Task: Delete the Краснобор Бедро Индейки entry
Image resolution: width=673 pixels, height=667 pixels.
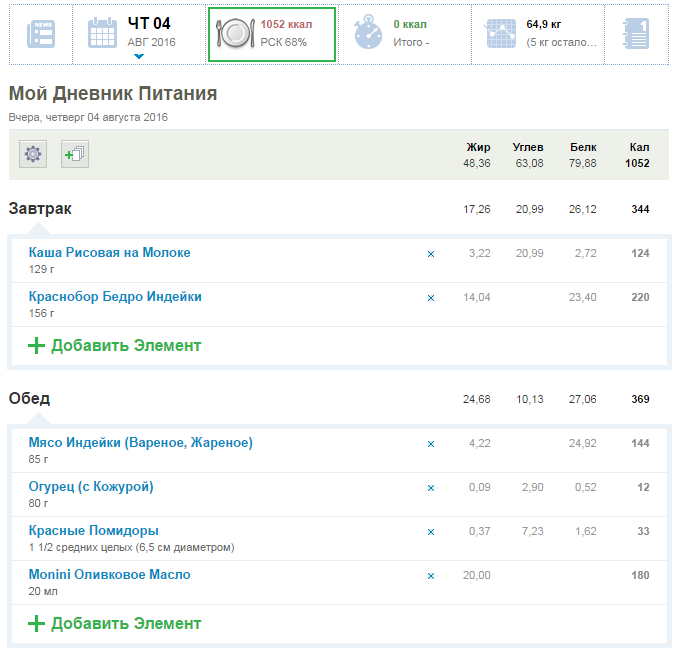Action: coord(431,298)
